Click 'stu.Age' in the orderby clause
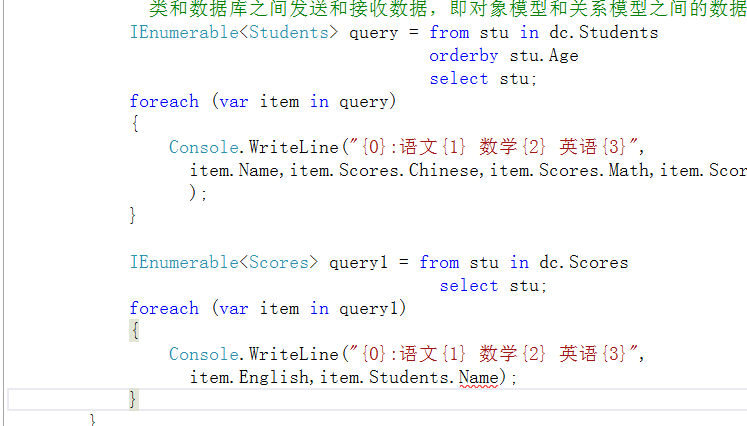The image size is (747, 426). pyautogui.click(x=544, y=56)
